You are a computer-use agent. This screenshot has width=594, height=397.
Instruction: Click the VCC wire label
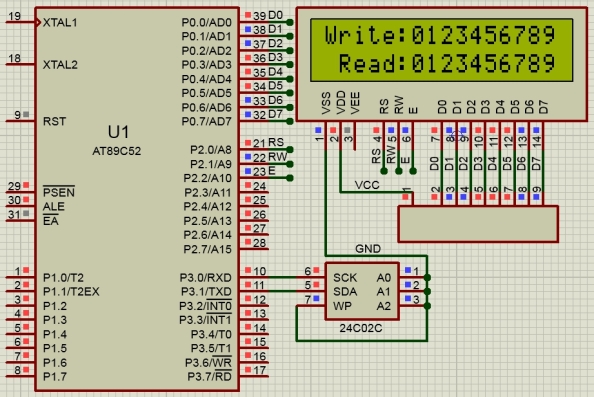367,185
